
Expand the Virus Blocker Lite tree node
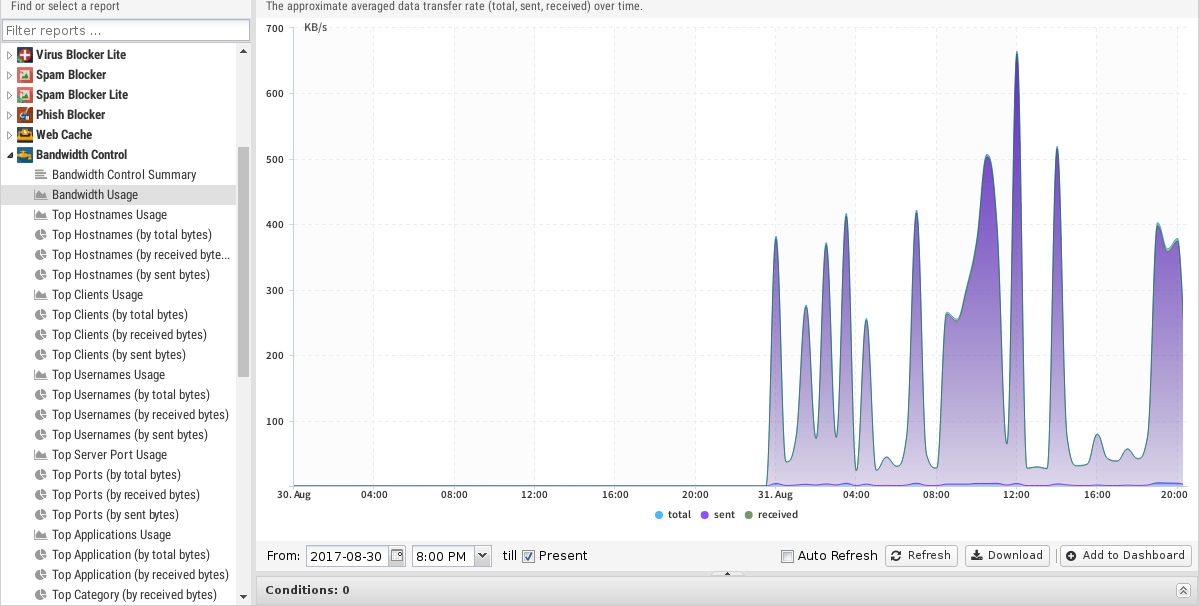point(9,55)
